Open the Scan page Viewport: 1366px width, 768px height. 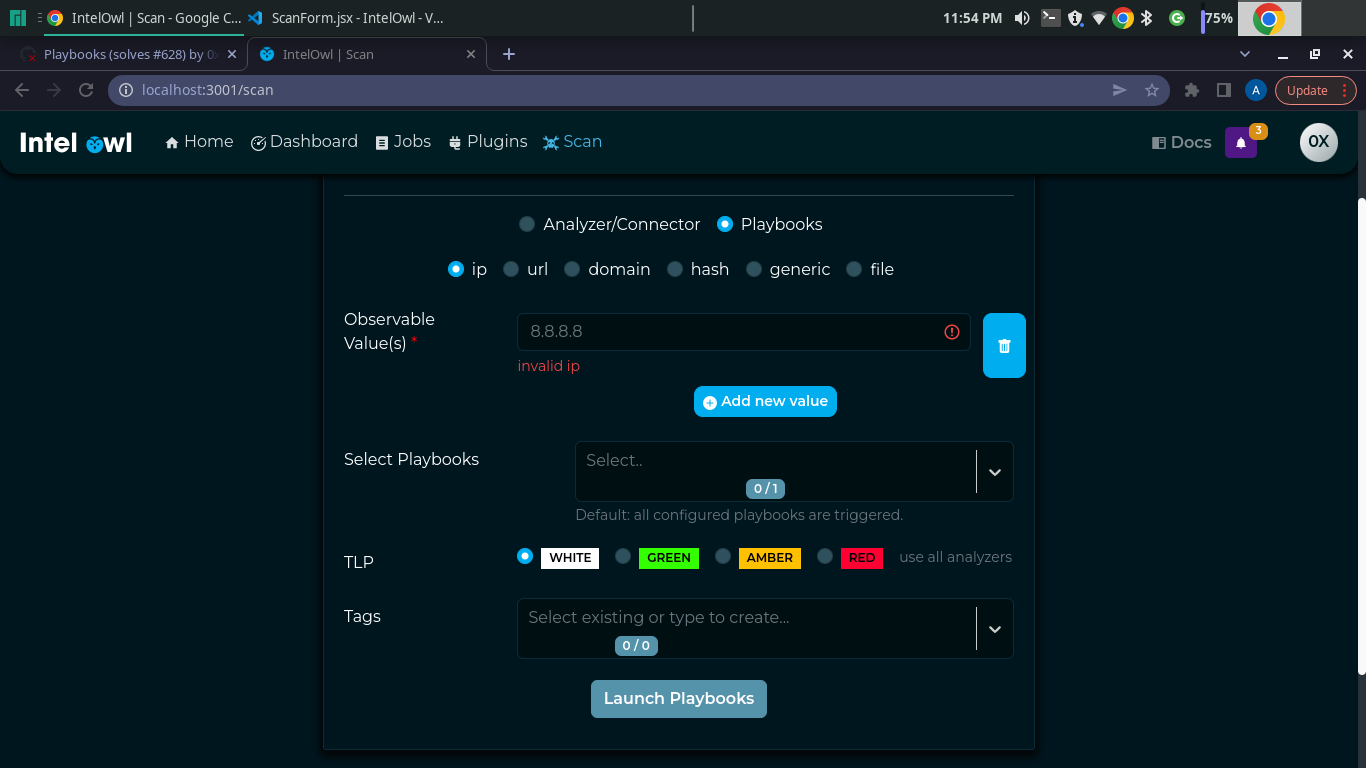[x=572, y=142]
